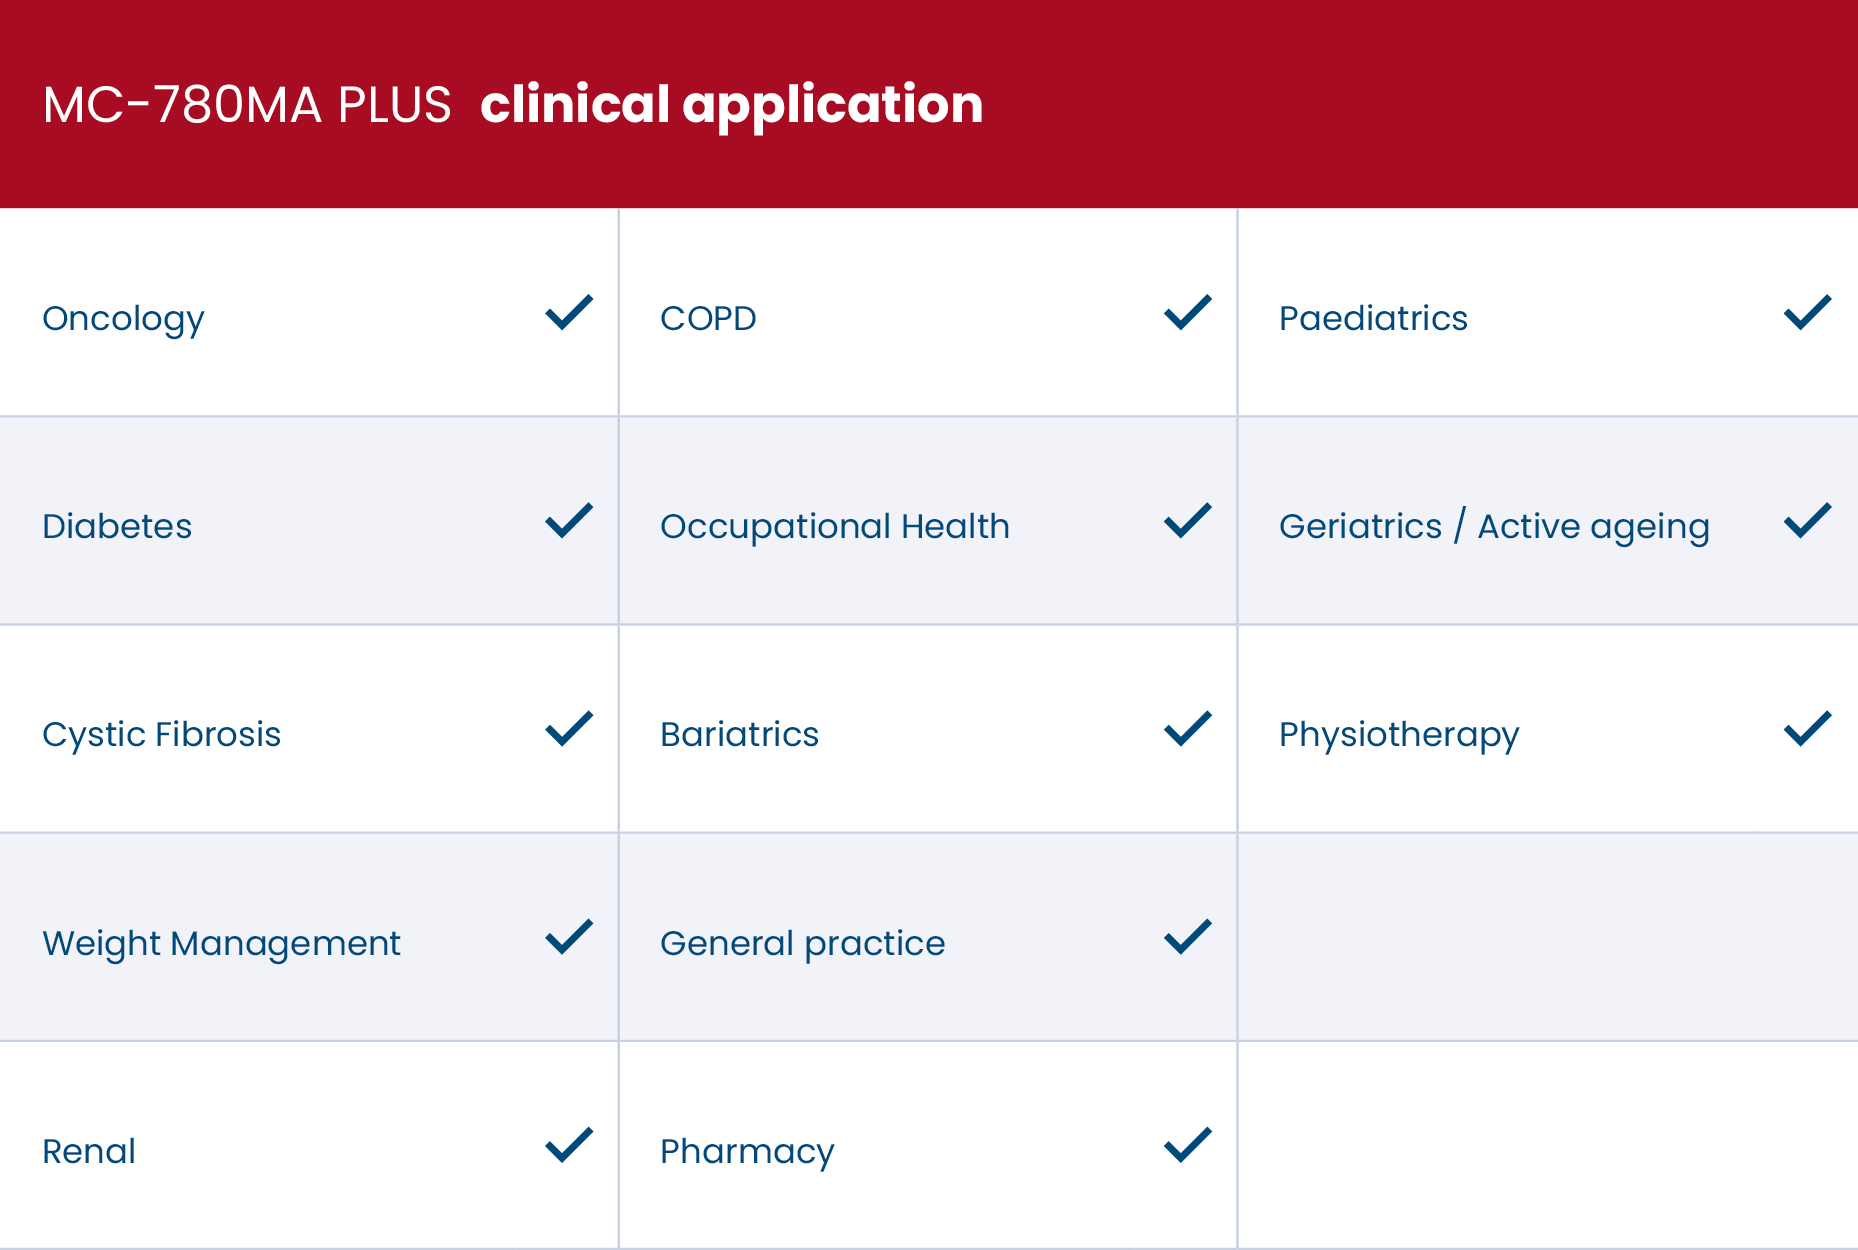Click the Pharmacy label text
The image size is (1858, 1250).
747,1152
